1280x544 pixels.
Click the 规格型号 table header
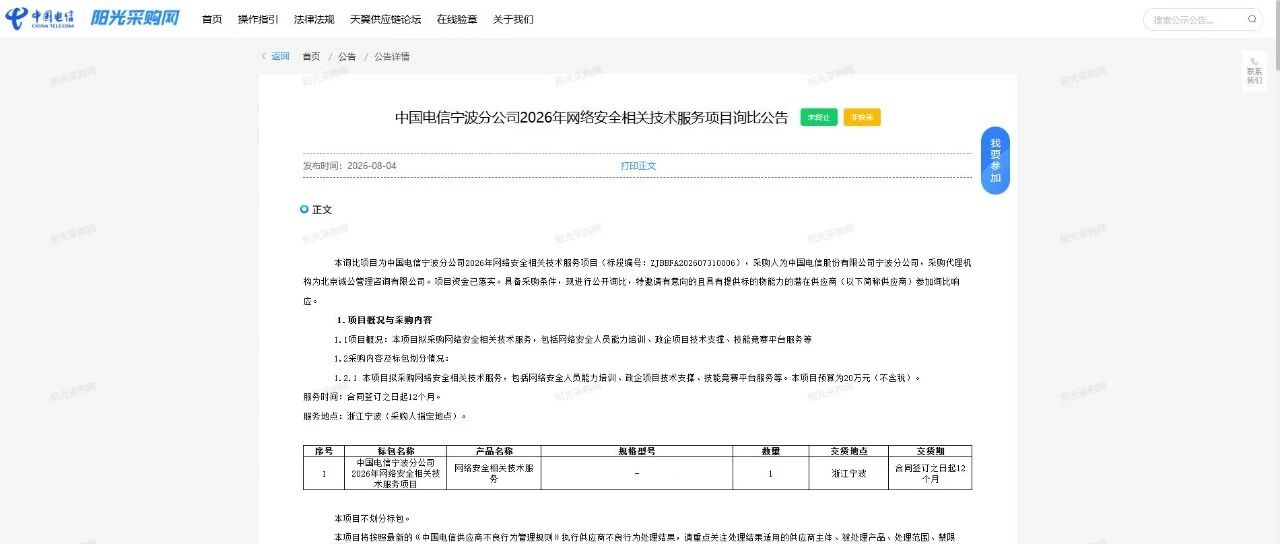pyautogui.click(x=637, y=451)
